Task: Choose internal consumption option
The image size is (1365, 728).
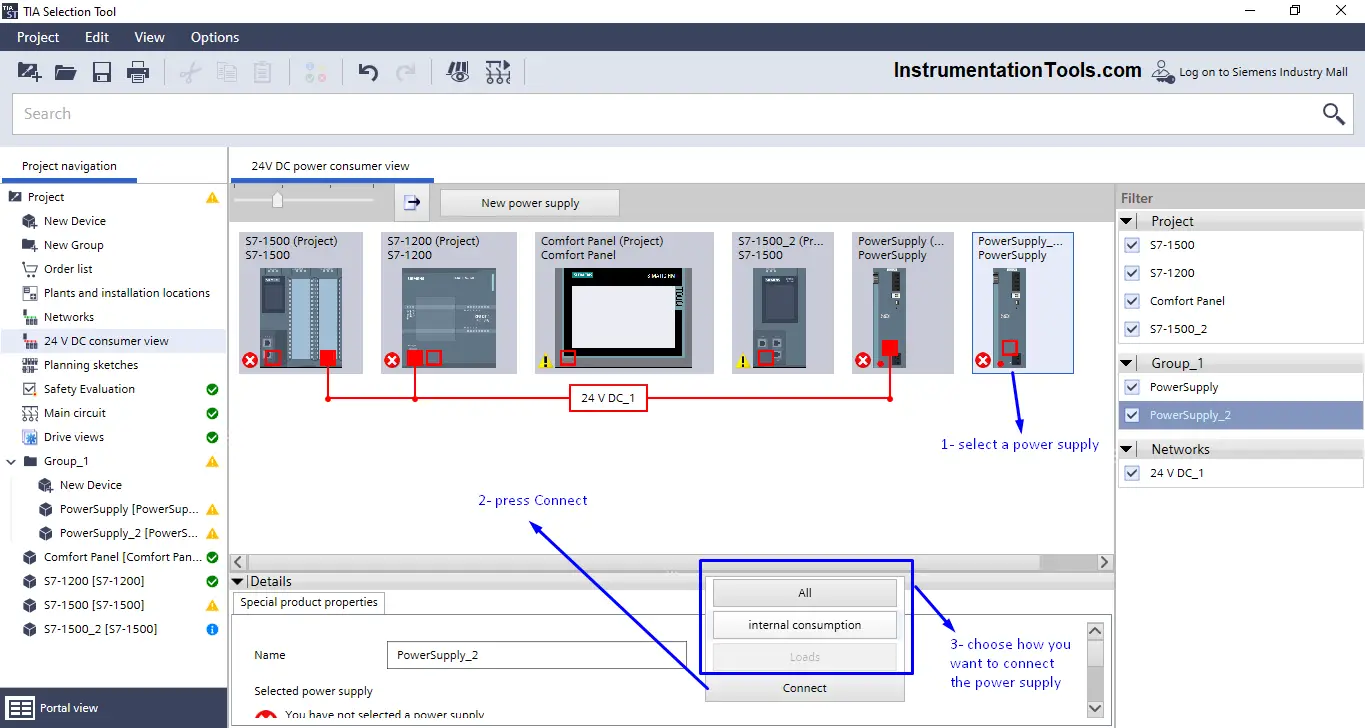Action: coord(805,625)
